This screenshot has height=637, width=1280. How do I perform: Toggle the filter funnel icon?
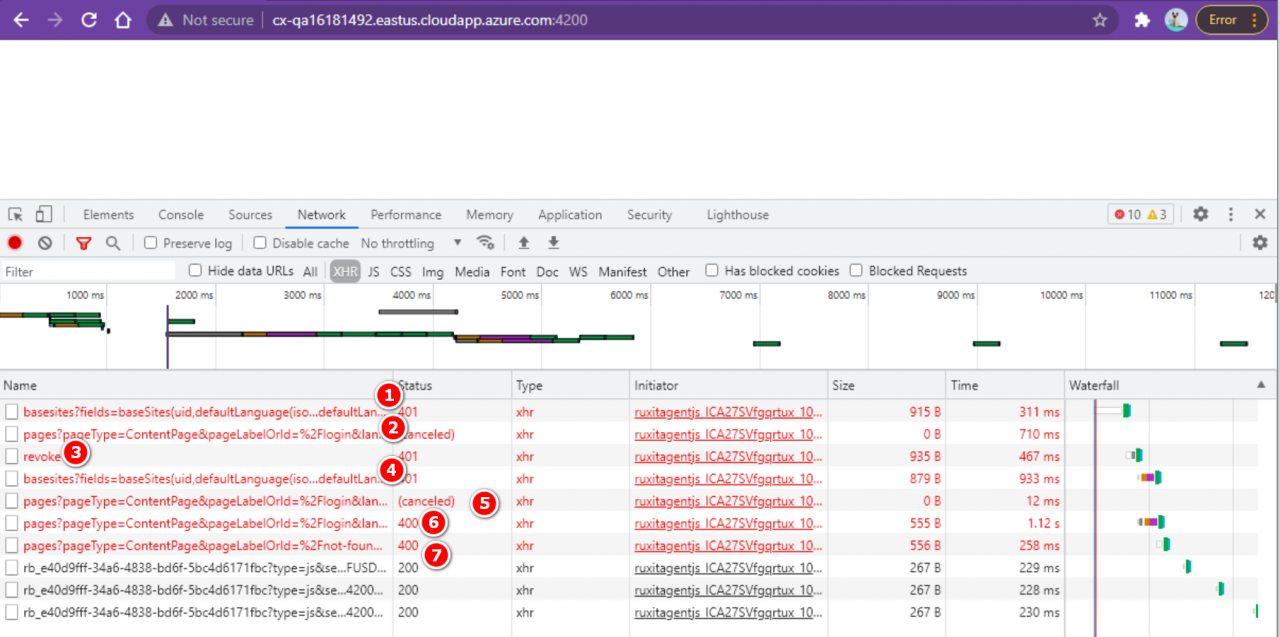point(84,243)
